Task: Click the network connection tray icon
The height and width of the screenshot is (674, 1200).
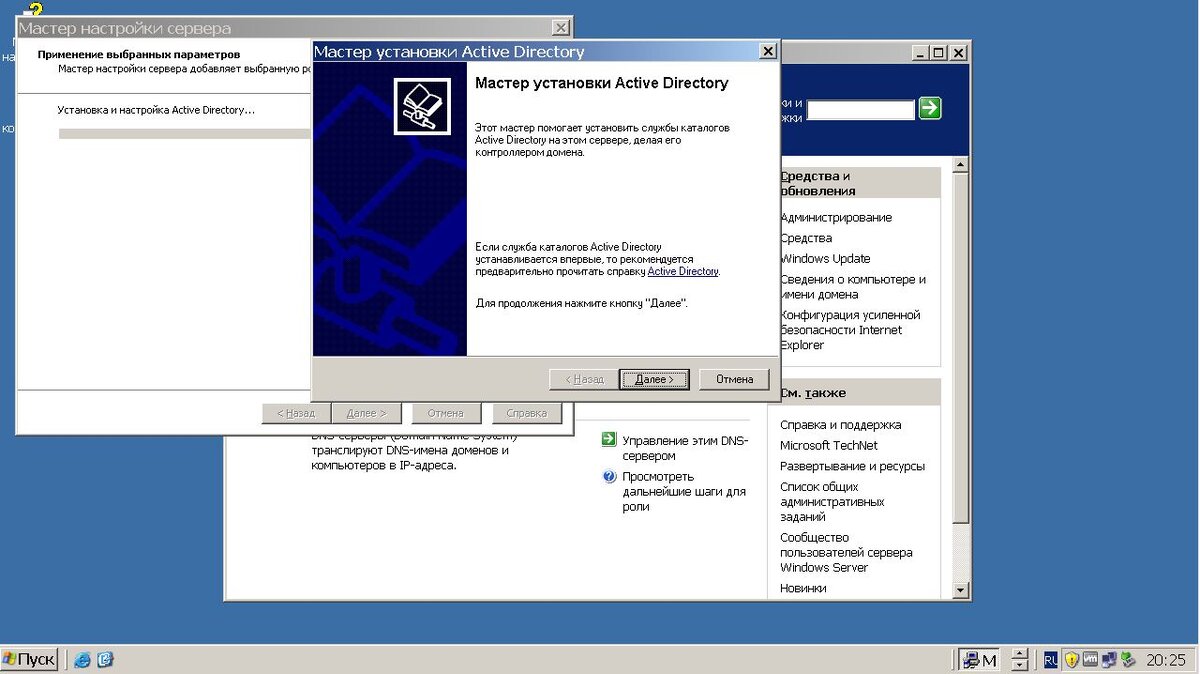Action: click(x=1109, y=660)
